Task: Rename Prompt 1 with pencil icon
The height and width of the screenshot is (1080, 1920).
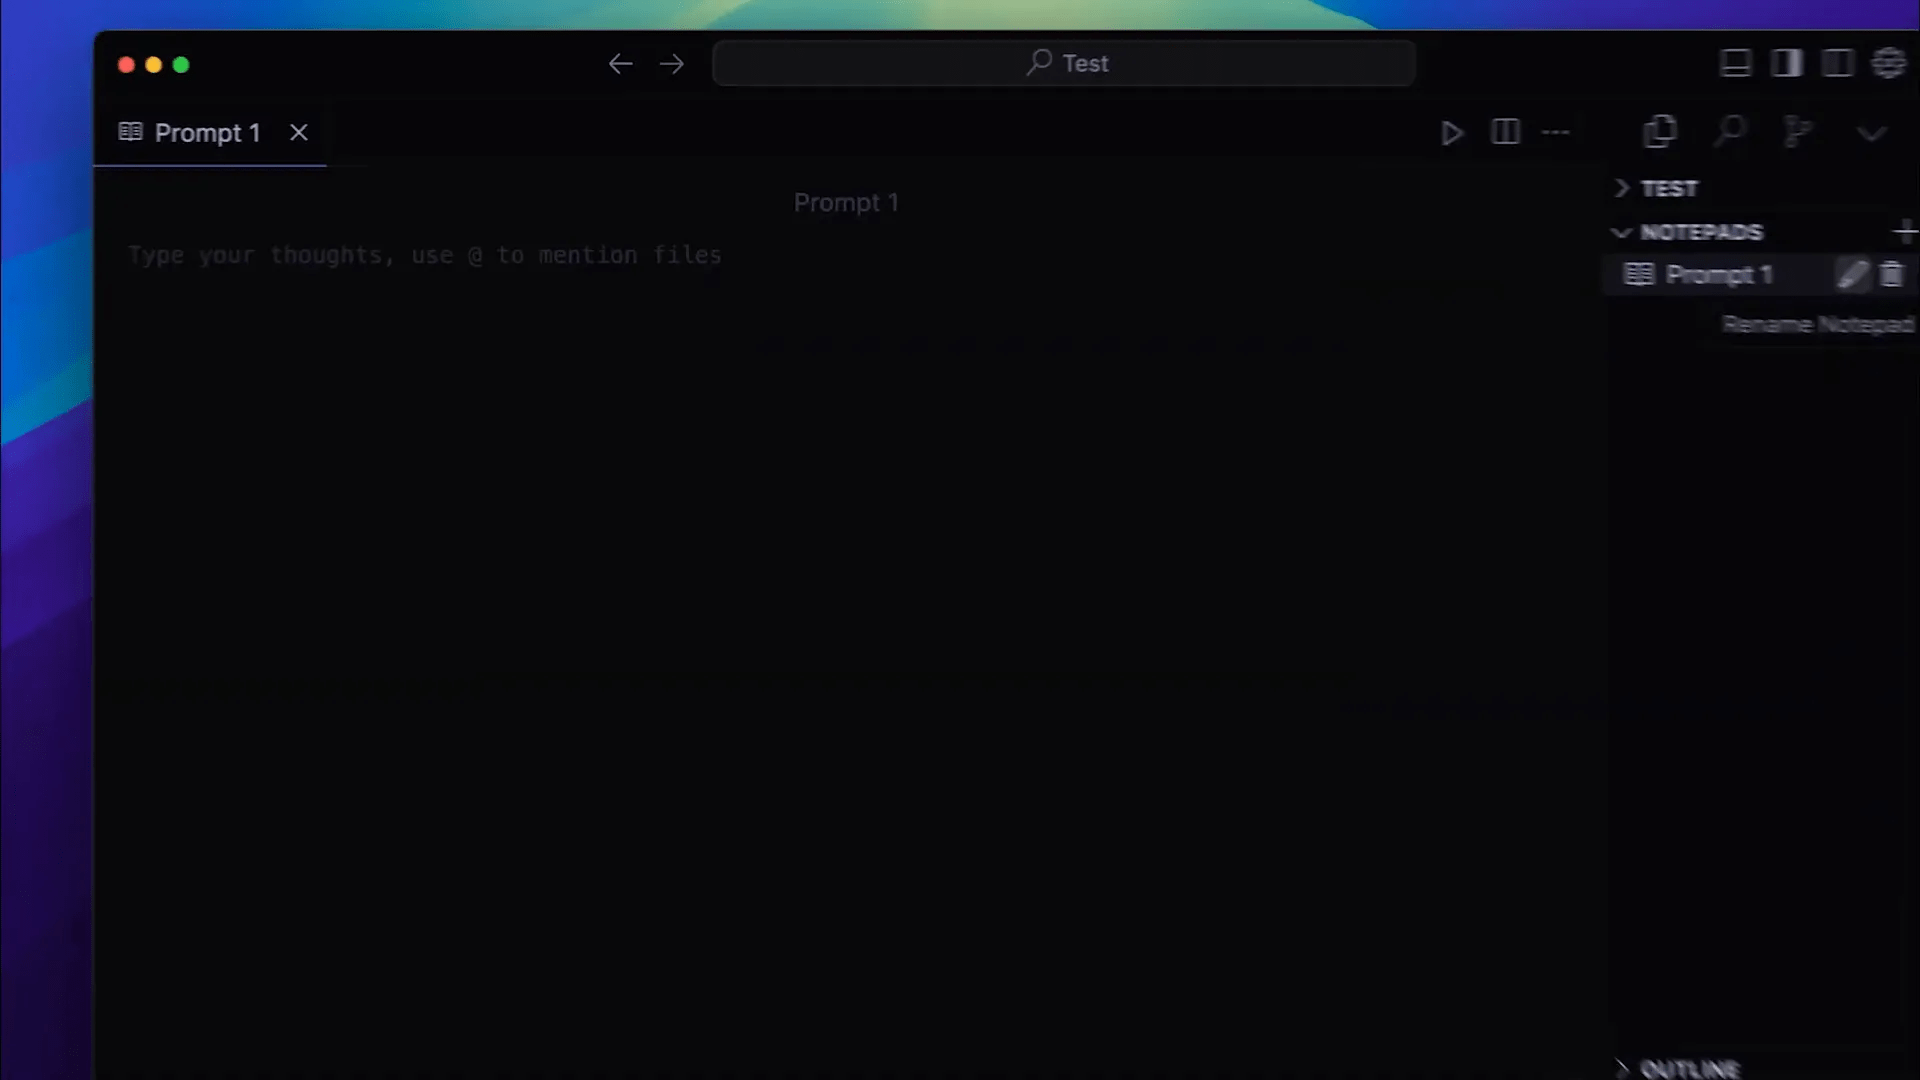Action: pos(1853,274)
